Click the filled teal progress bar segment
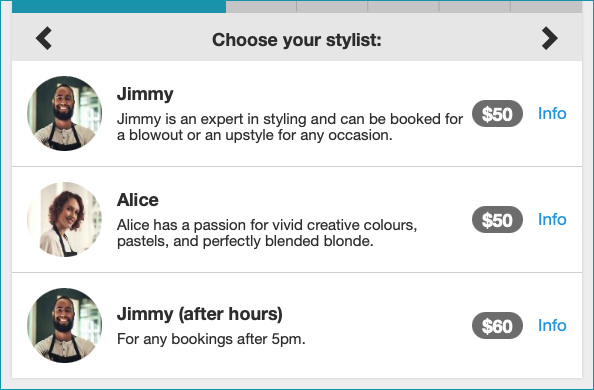This screenshot has height=390, width=594. (x=119, y=7)
